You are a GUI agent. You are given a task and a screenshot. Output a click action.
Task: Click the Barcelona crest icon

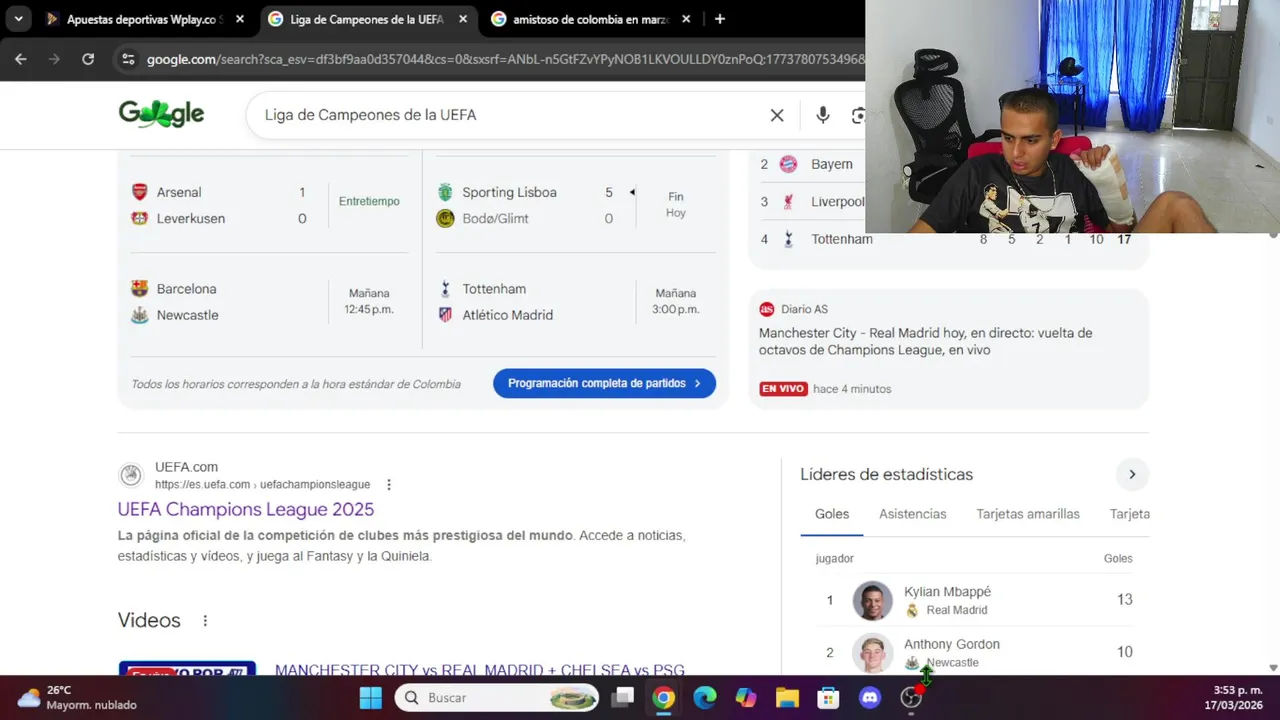pos(140,289)
